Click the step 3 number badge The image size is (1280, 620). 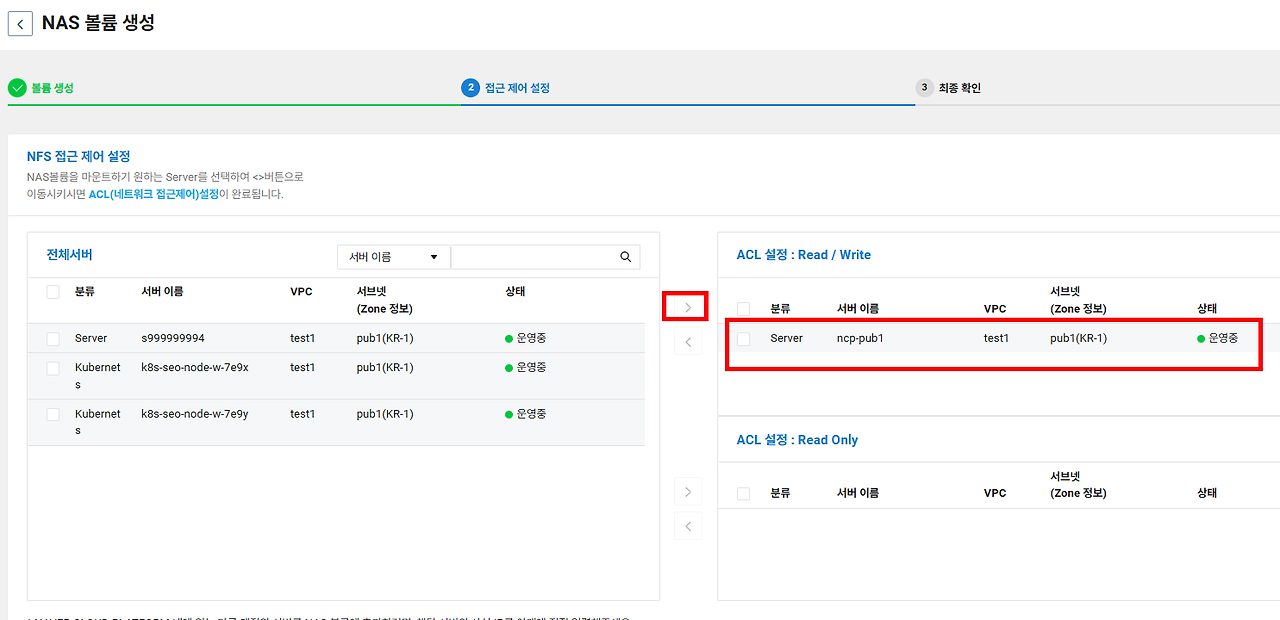925,88
